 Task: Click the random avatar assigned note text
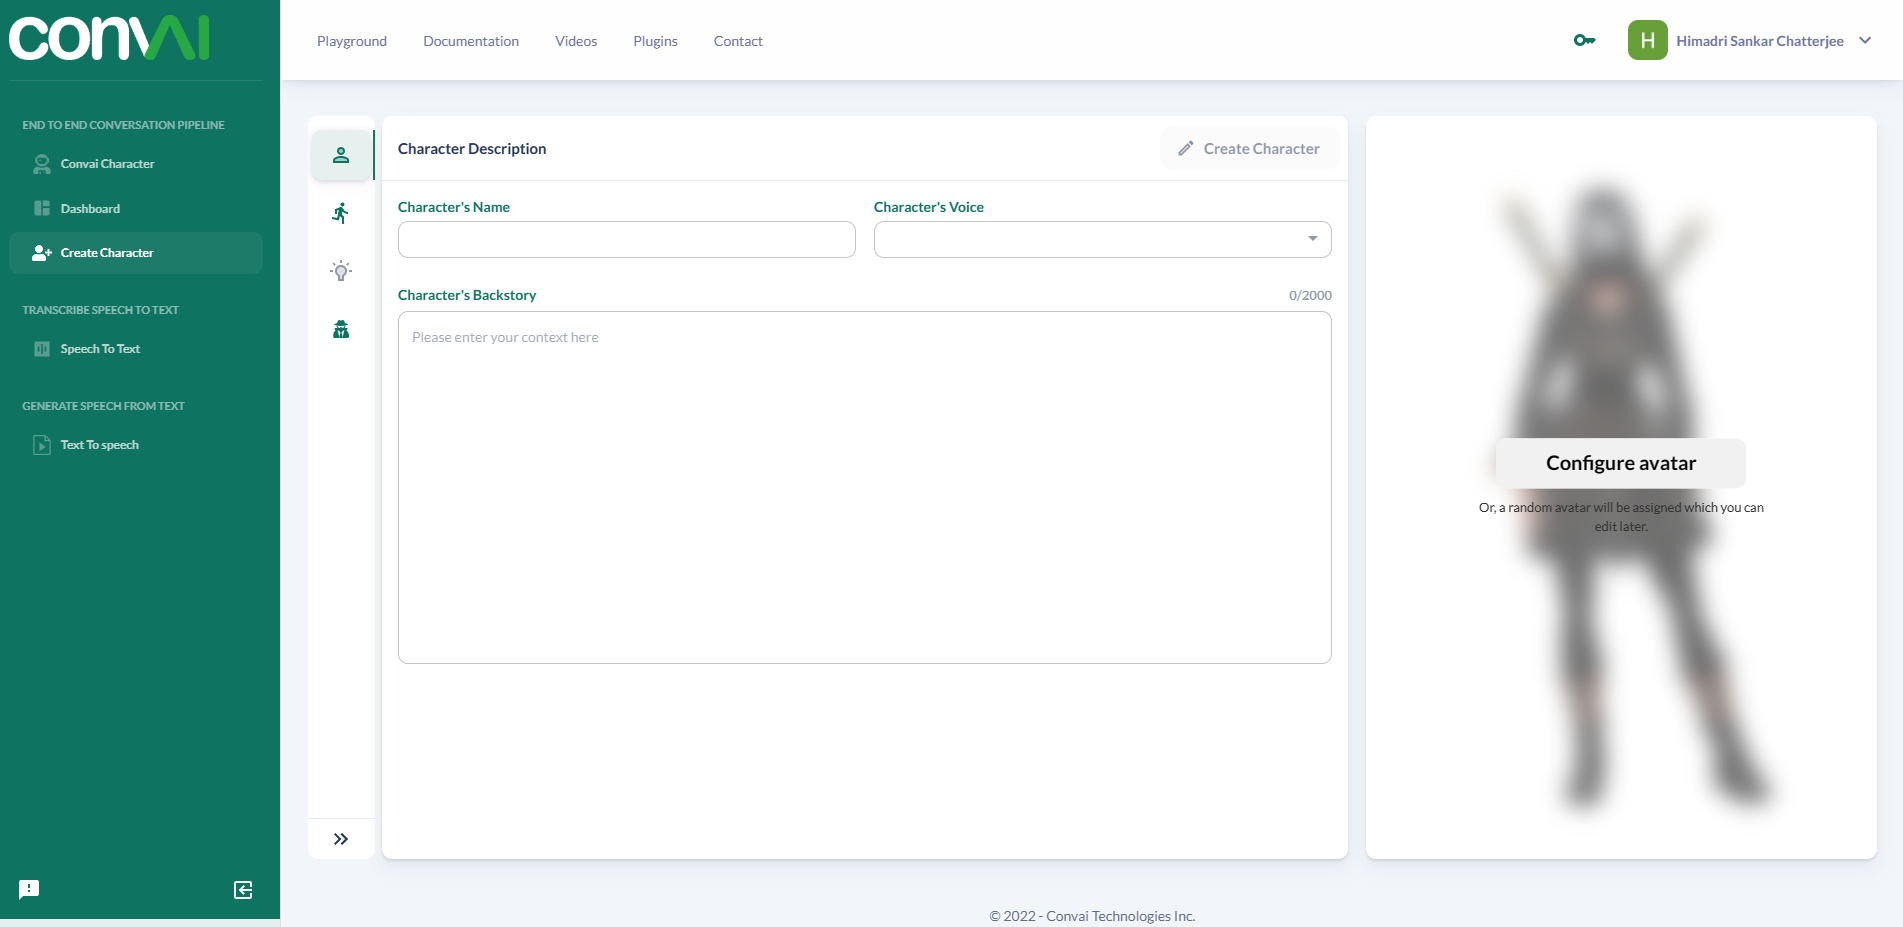click(x=1621, y=517)
